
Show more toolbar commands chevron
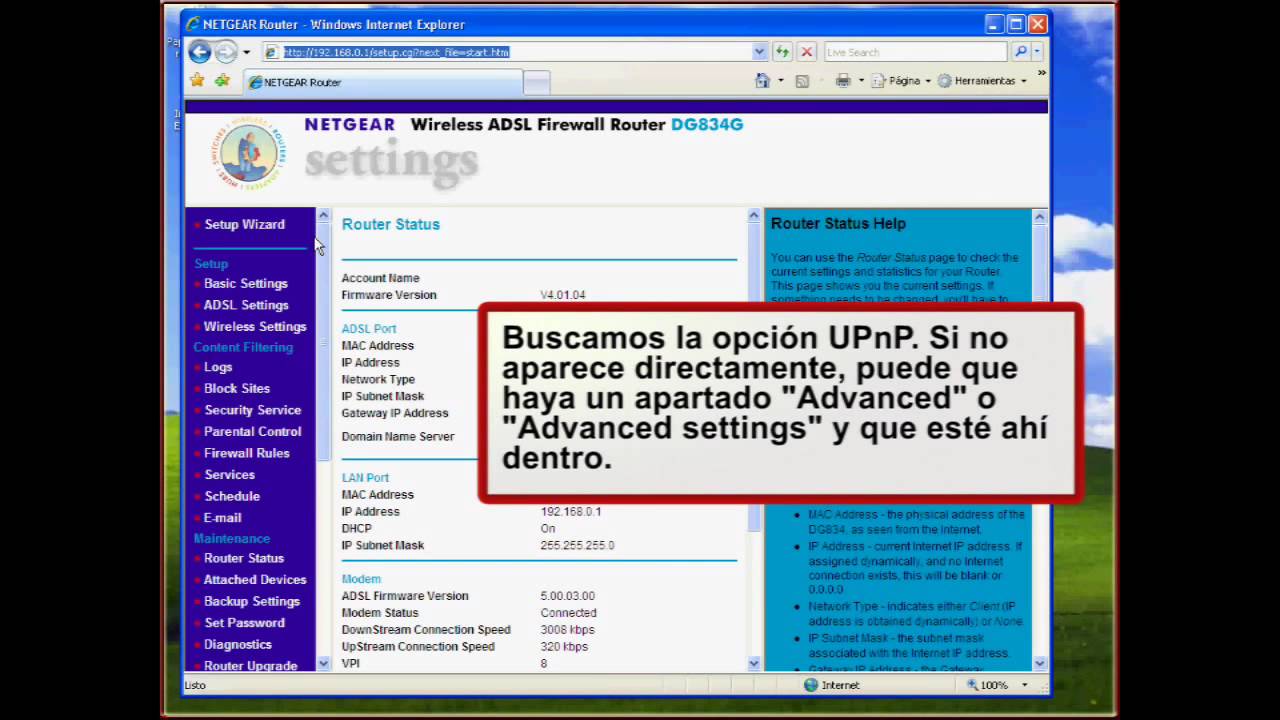(1041, 74)
